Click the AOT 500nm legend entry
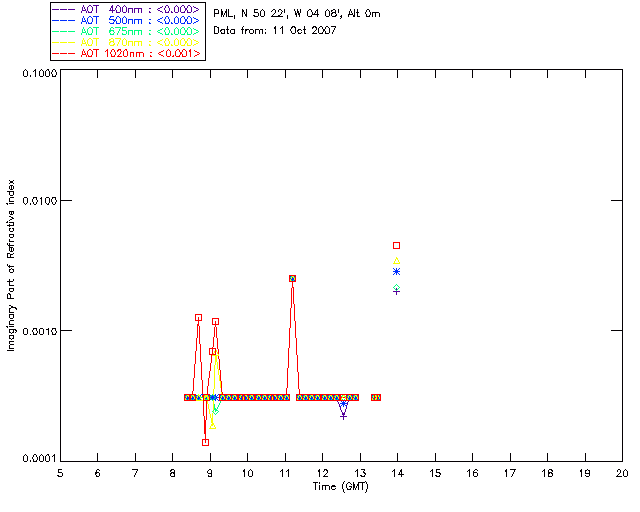 [127, 20]
